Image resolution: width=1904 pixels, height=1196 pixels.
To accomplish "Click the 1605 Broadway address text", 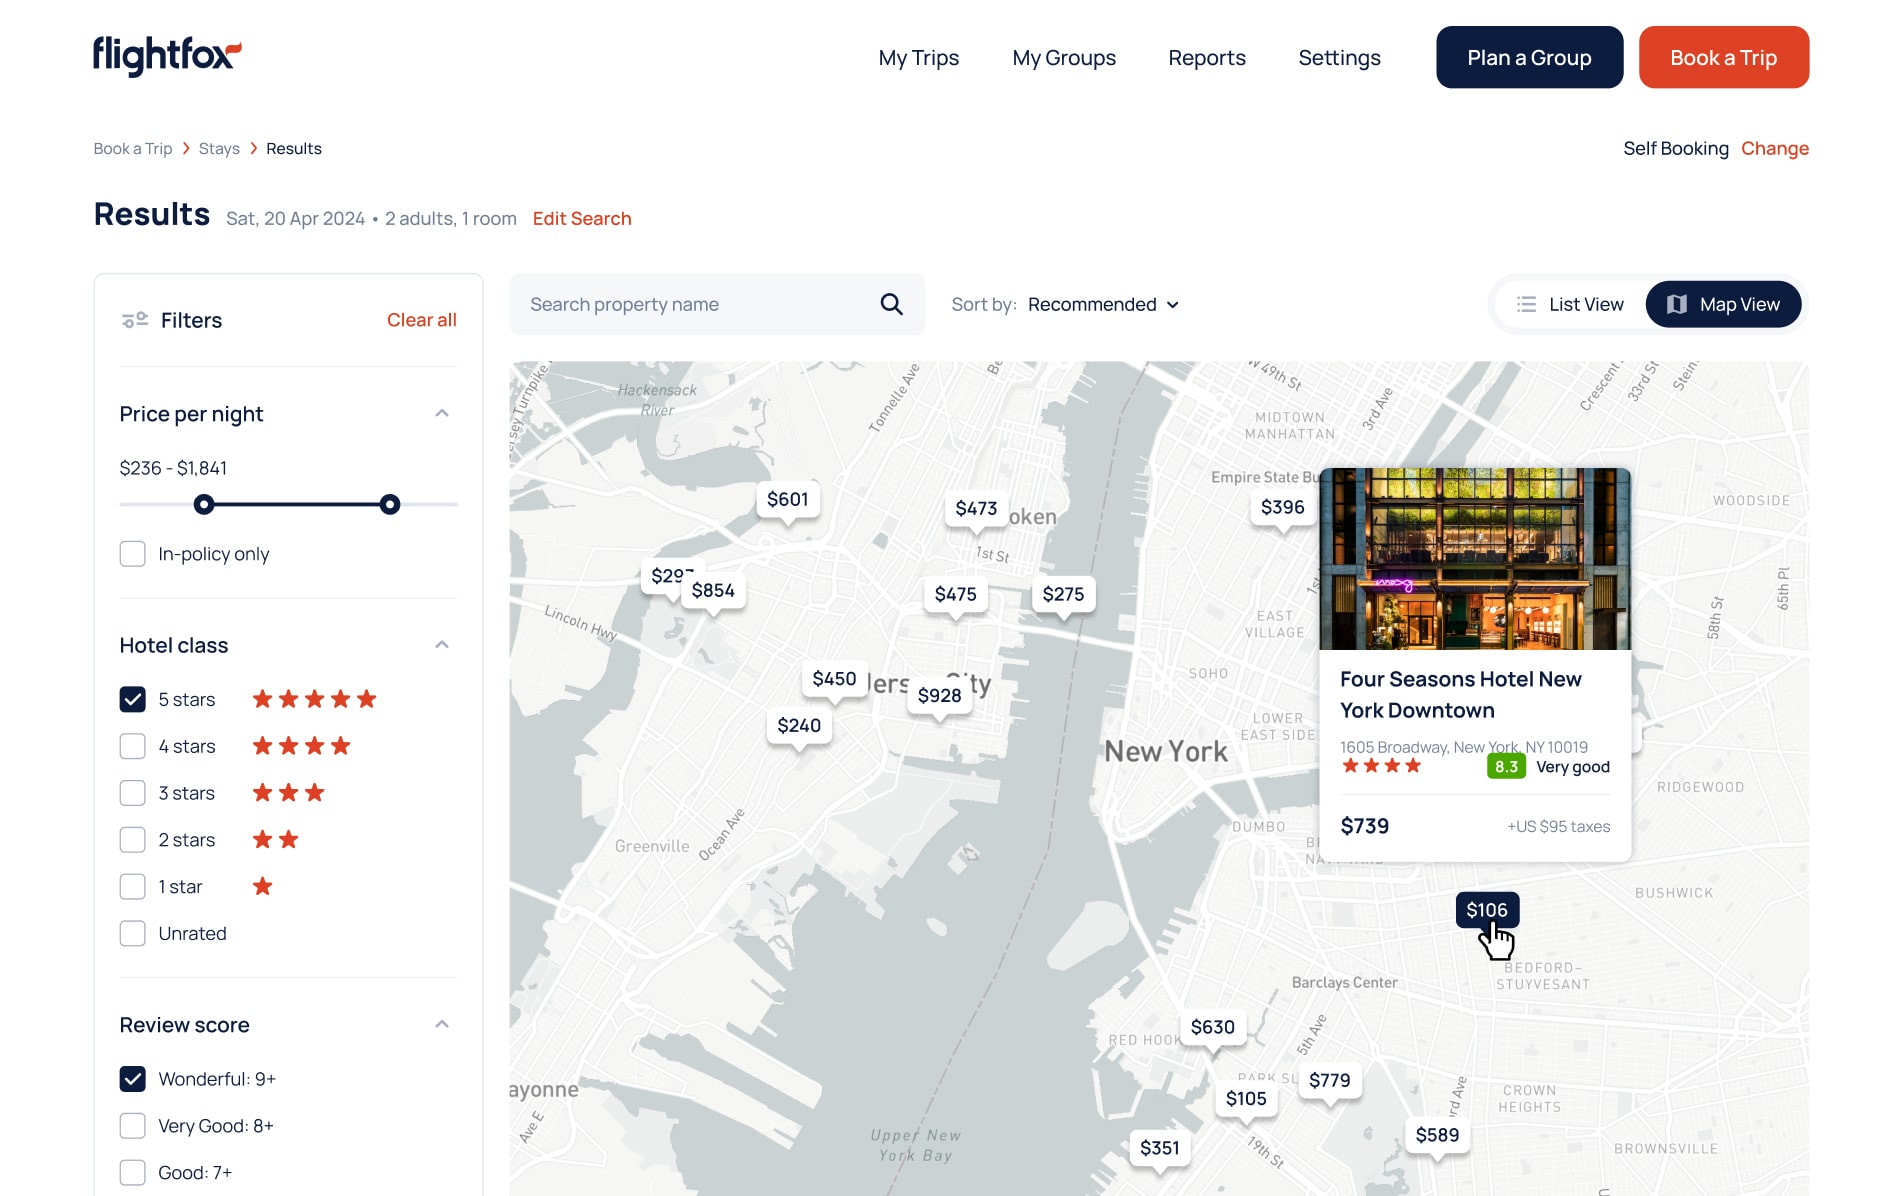I will (x=1464, y=747).
